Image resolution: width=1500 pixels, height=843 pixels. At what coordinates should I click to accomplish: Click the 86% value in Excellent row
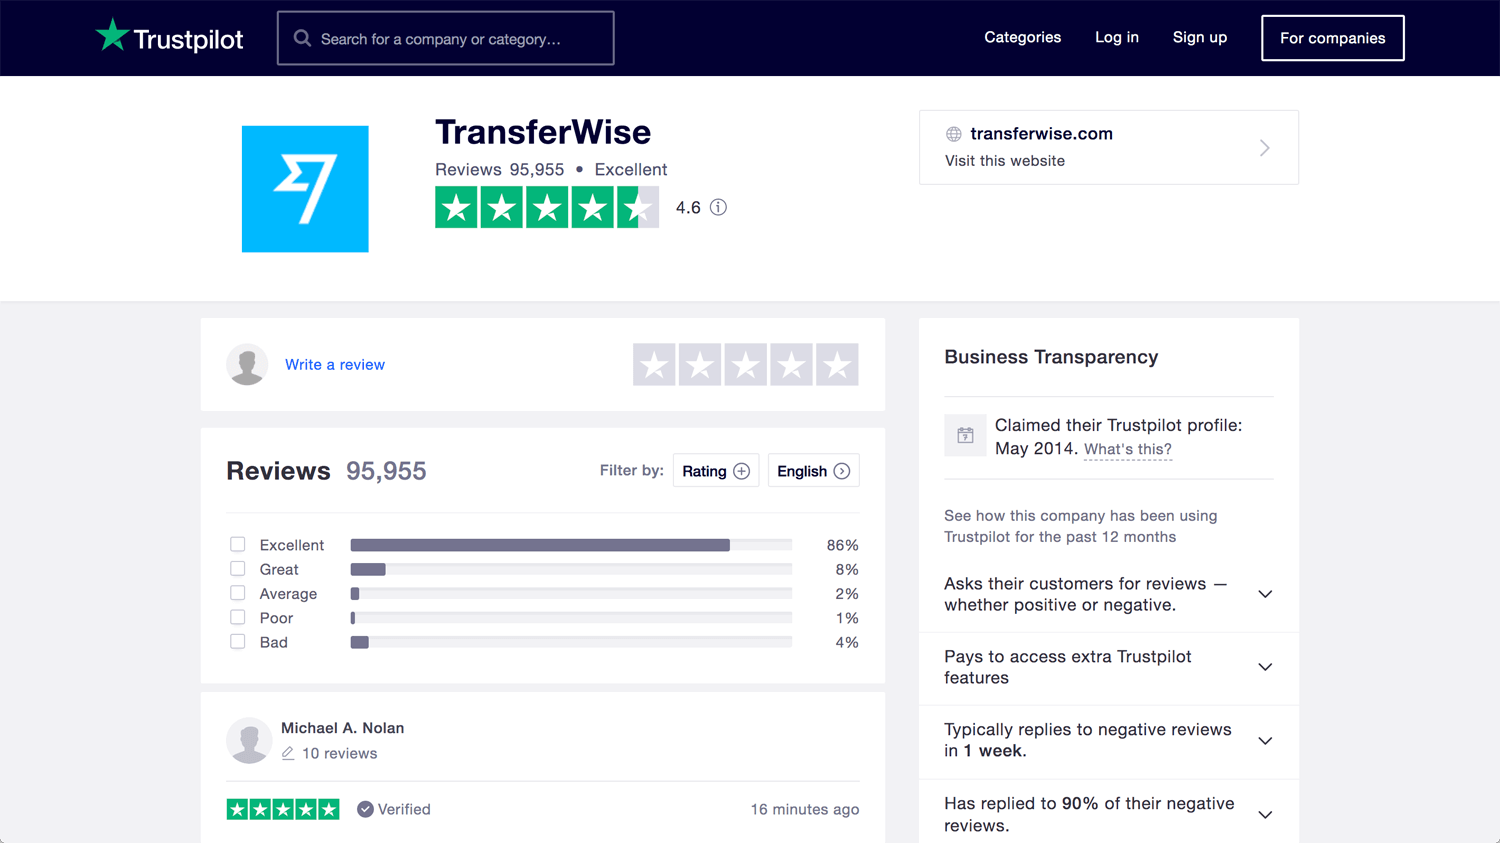[x=842, y=545]
